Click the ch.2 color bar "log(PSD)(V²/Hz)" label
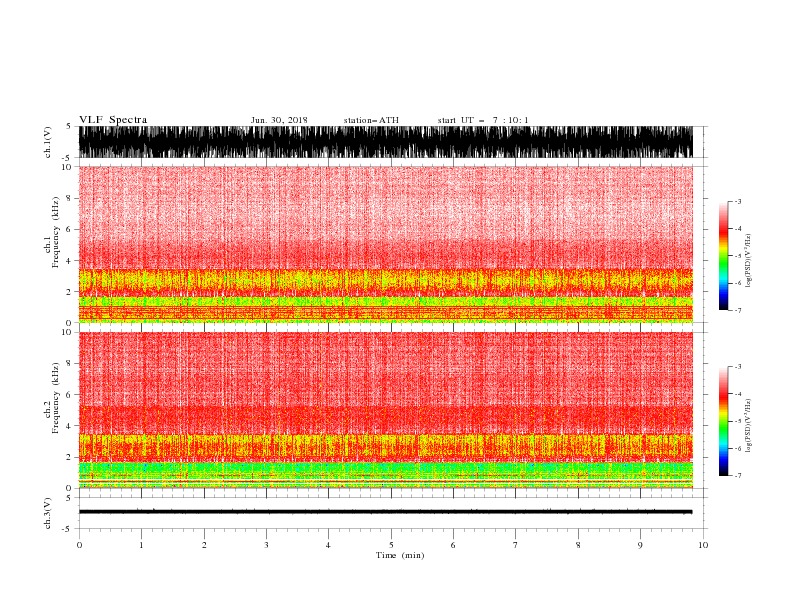The width and height of the screenshot is (792, 612). click(x=749, y=426)
